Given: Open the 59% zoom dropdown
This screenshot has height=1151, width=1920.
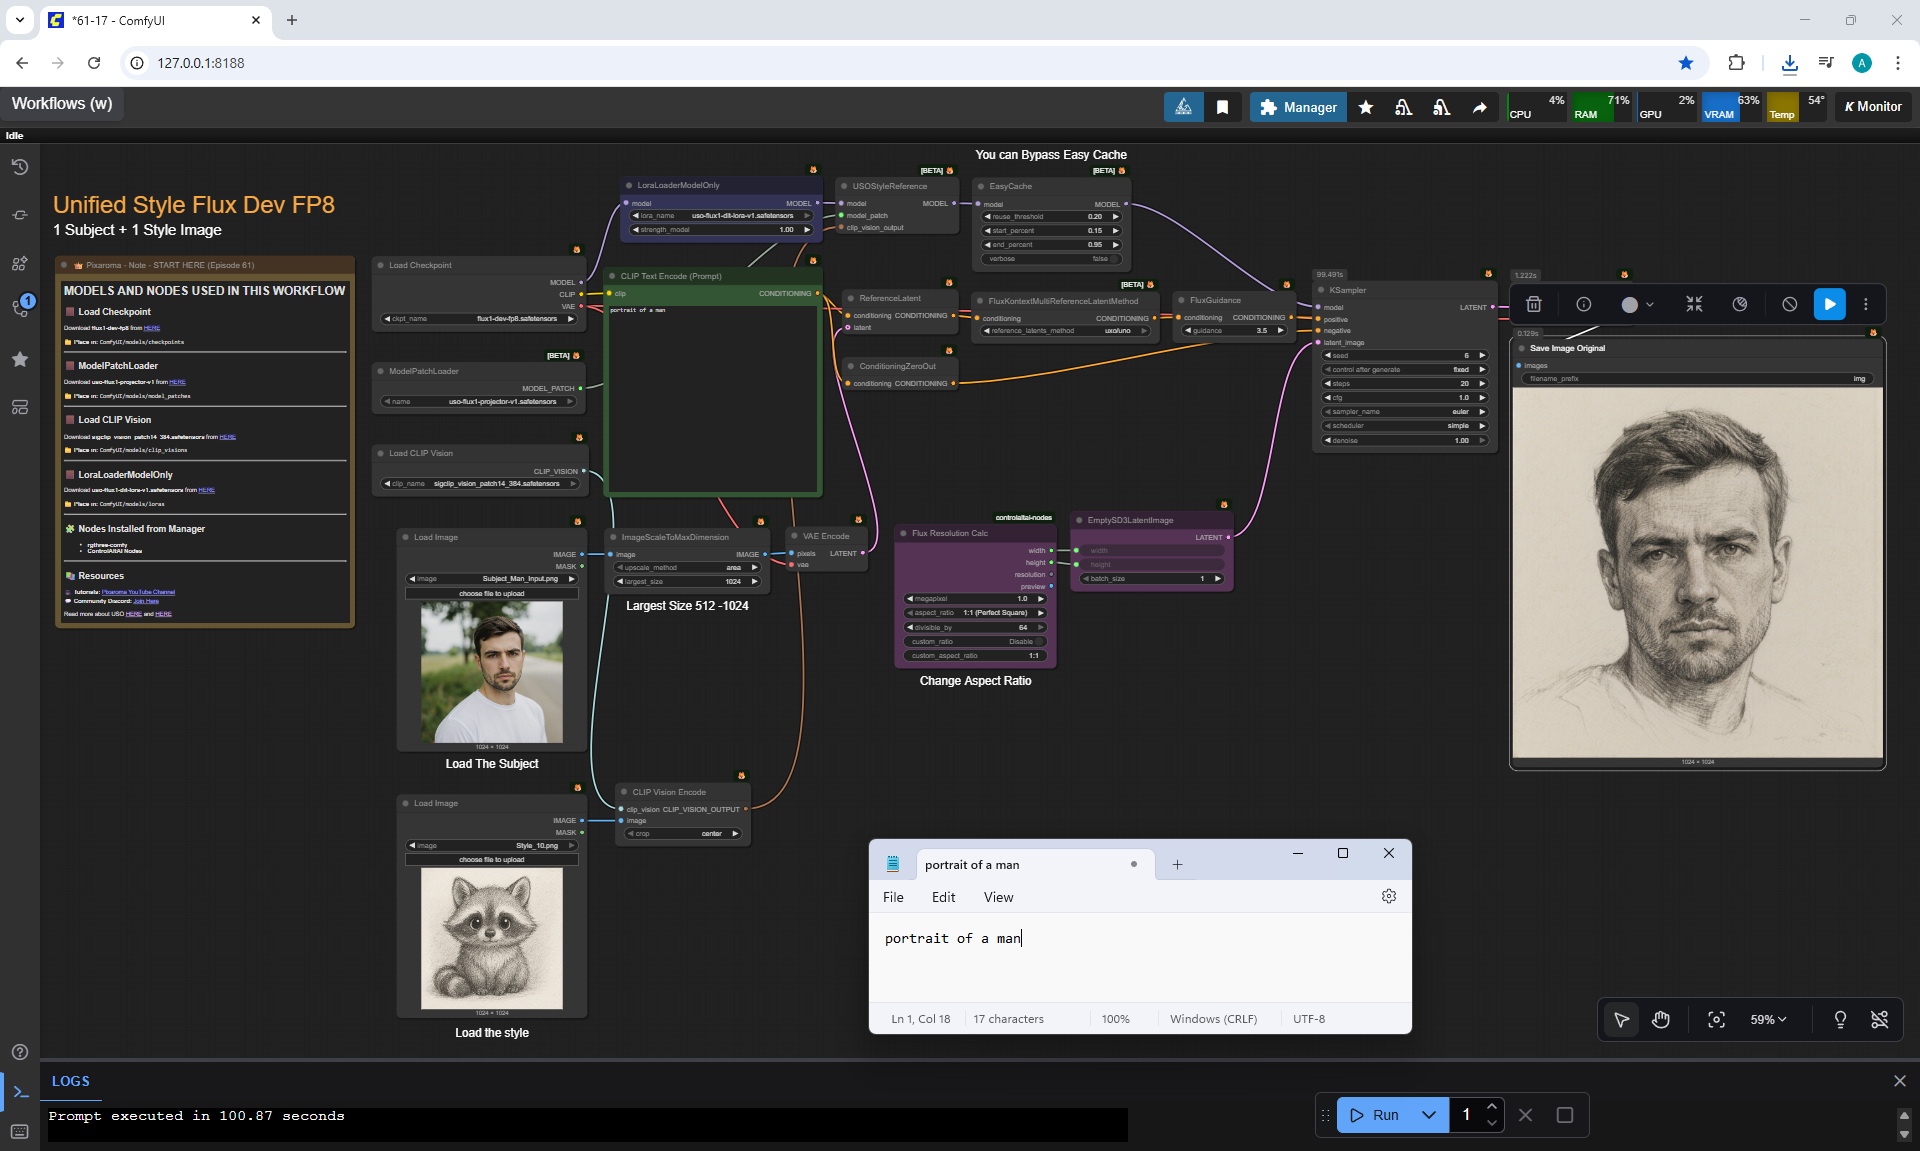Looking at the screenshot, I should 1768,1019.
